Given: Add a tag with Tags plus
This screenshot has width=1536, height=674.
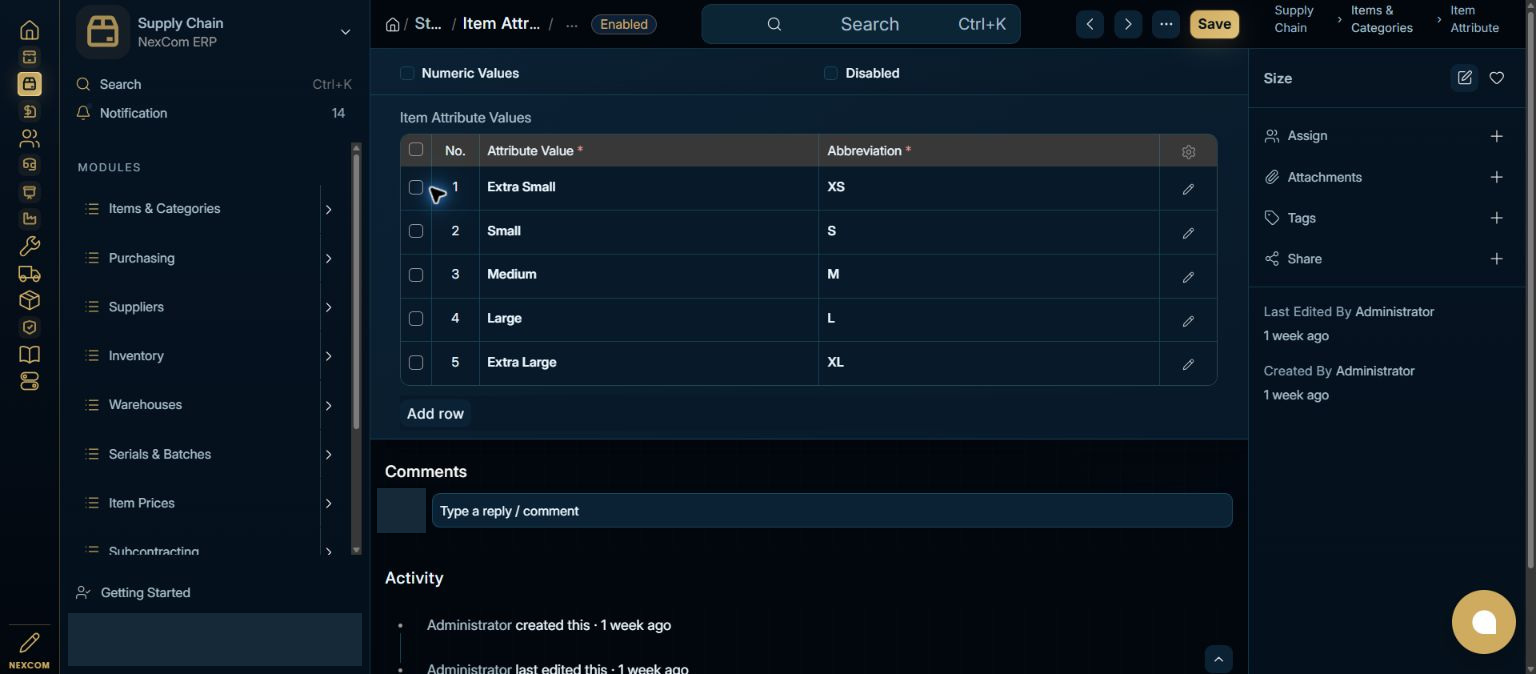Looking at the screenshot, I should tap(1496, 218).
